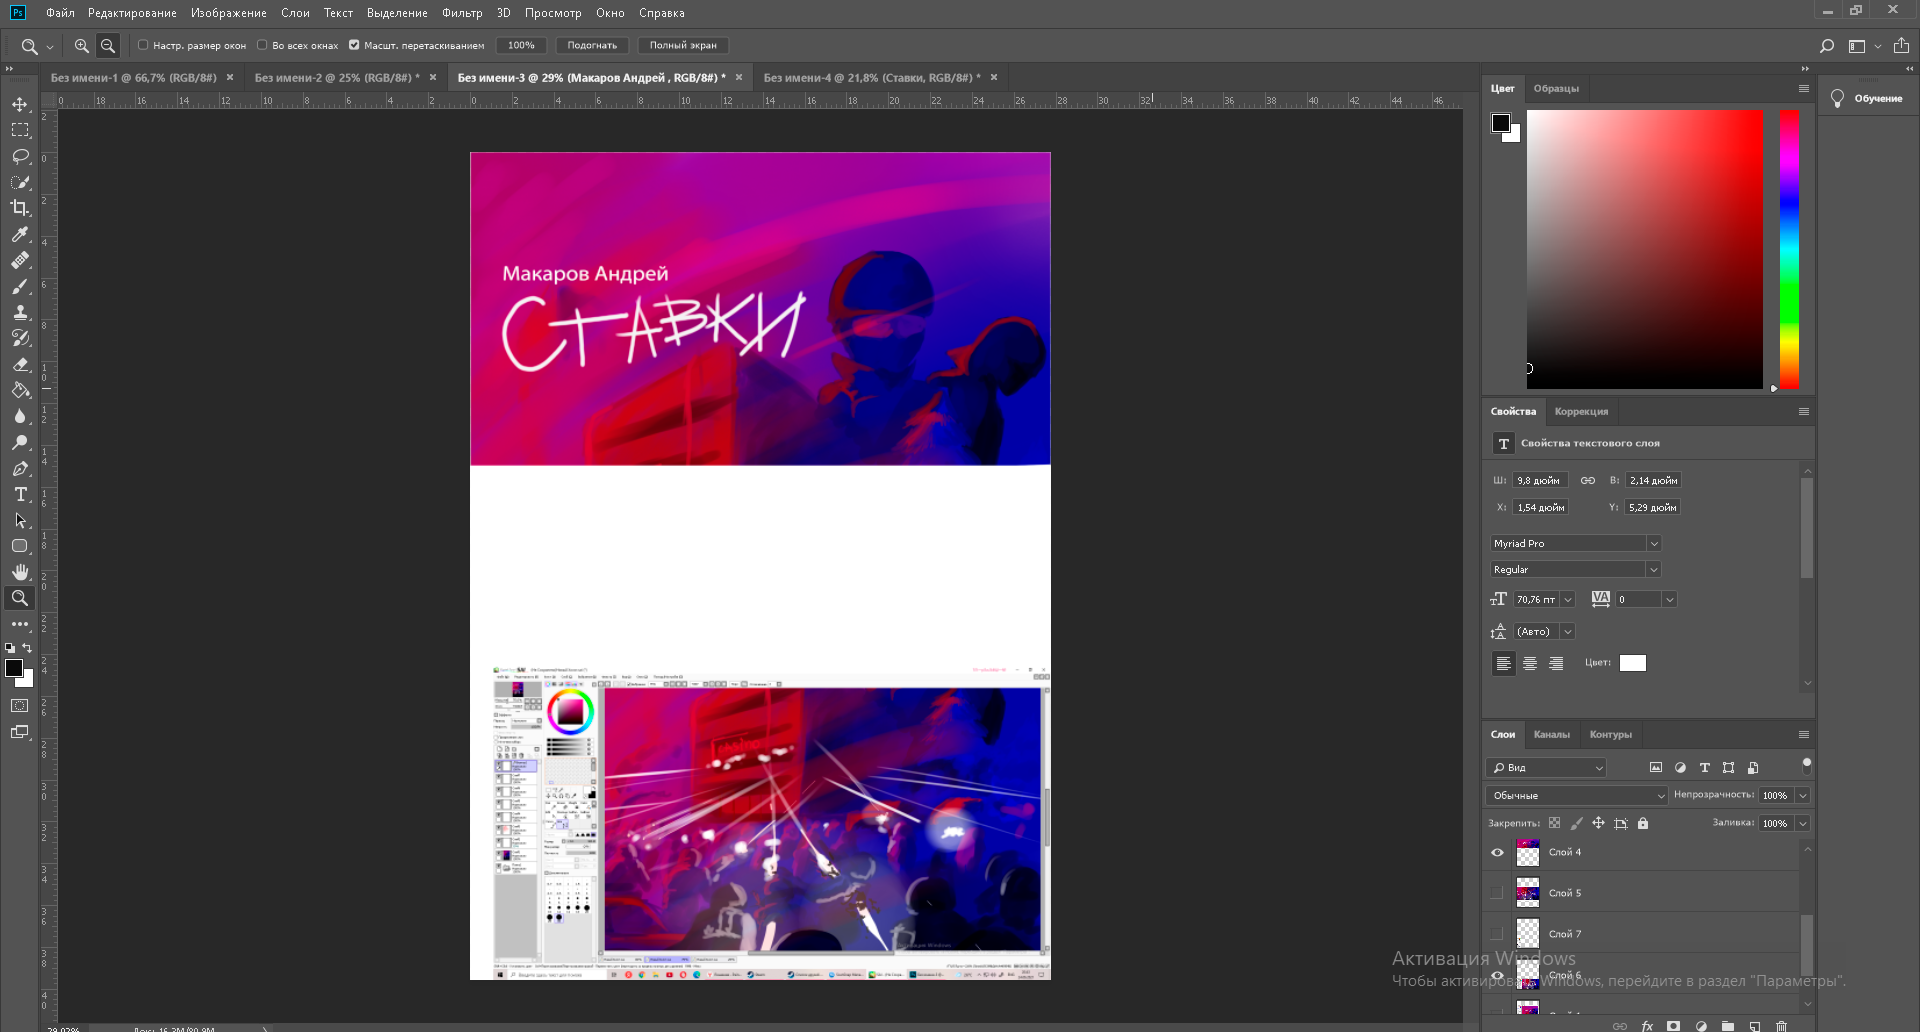Select the Brush tool

(x=20, y=287)
